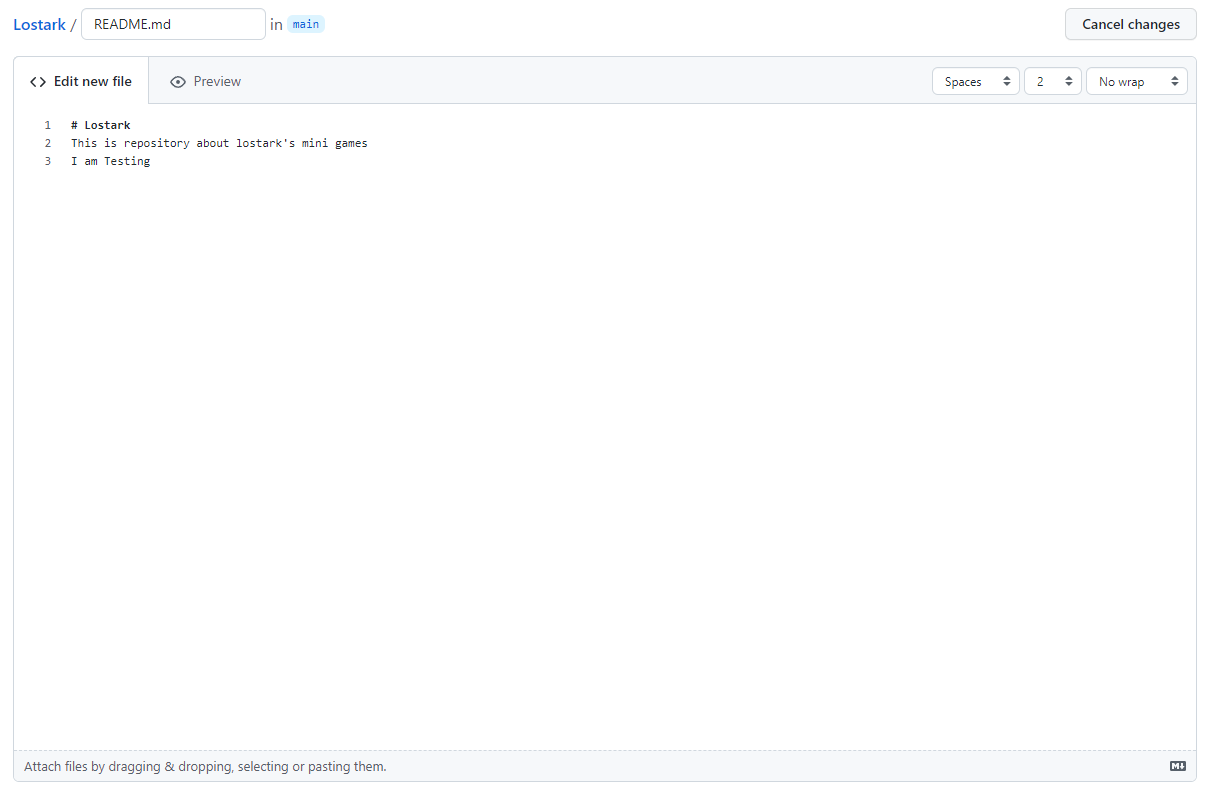Click the code brackets icon on the Edit new file tab
The width and height of the screenshot is (1214, 791).
[x=38, y=82]
